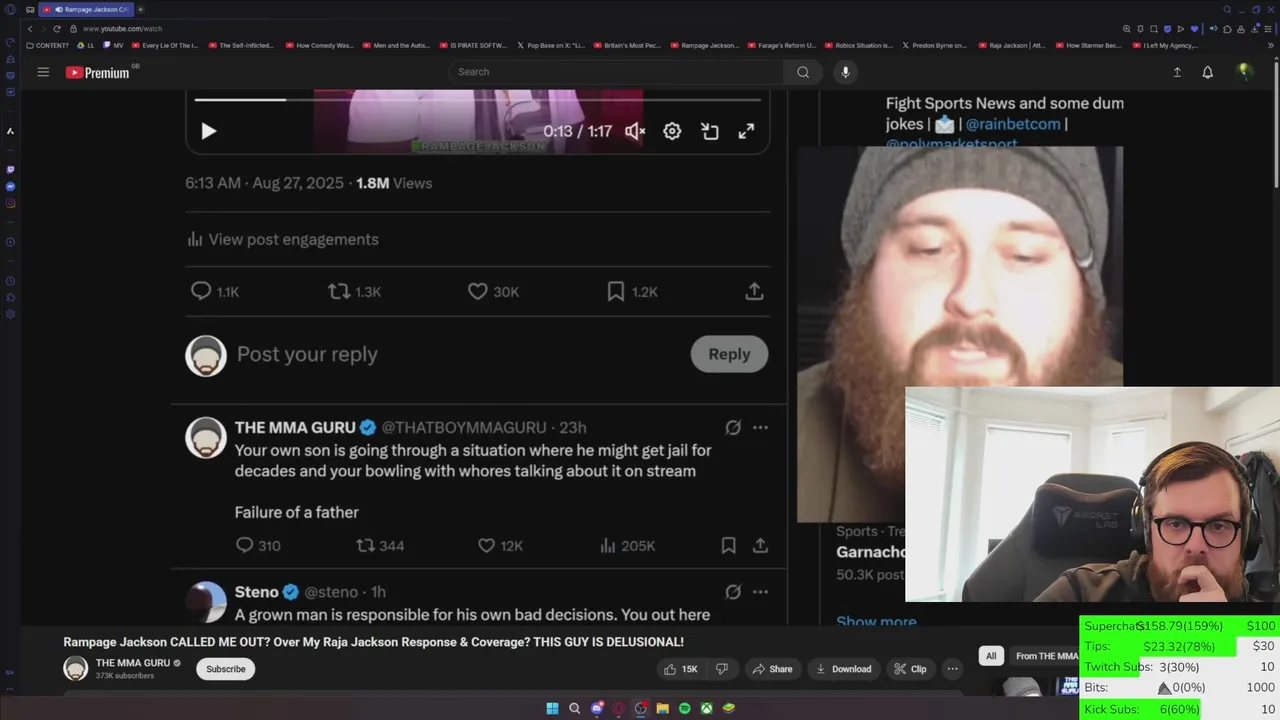Open more actions ellipsis below video
This screenshot has width=1280, height=720.
[x=953, y=669]
